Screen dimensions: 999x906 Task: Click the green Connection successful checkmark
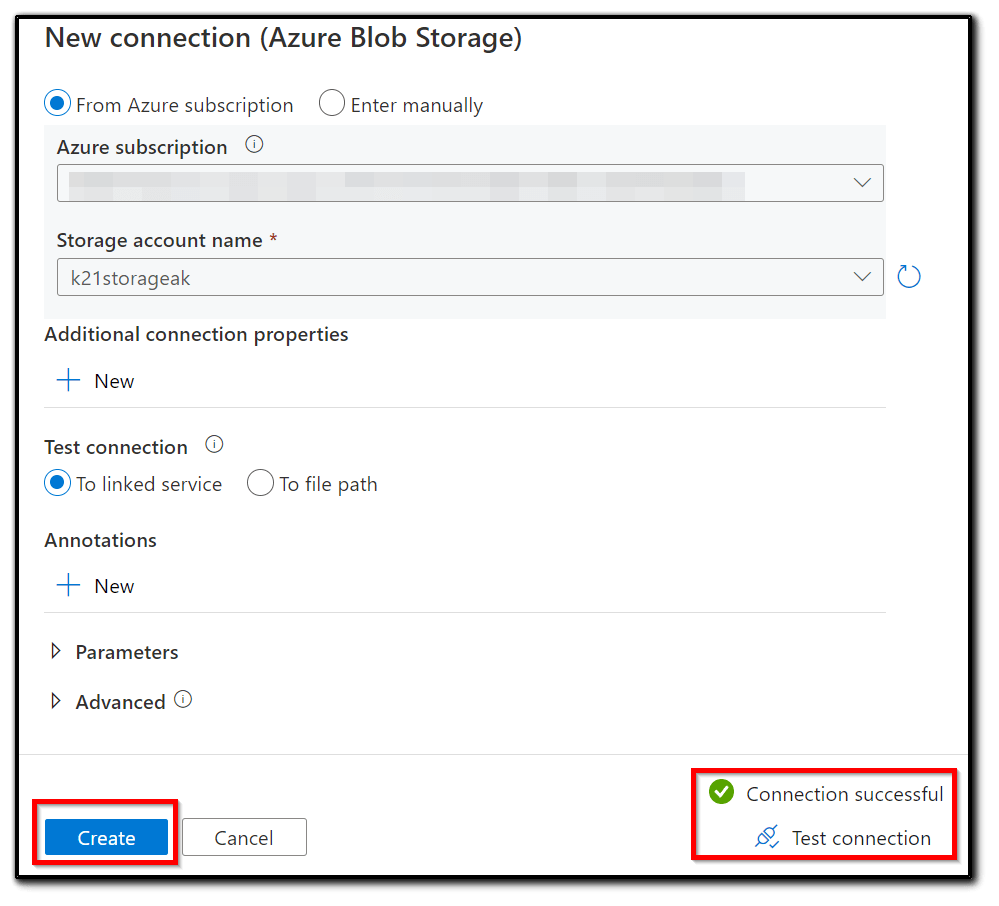click(721, 793)
